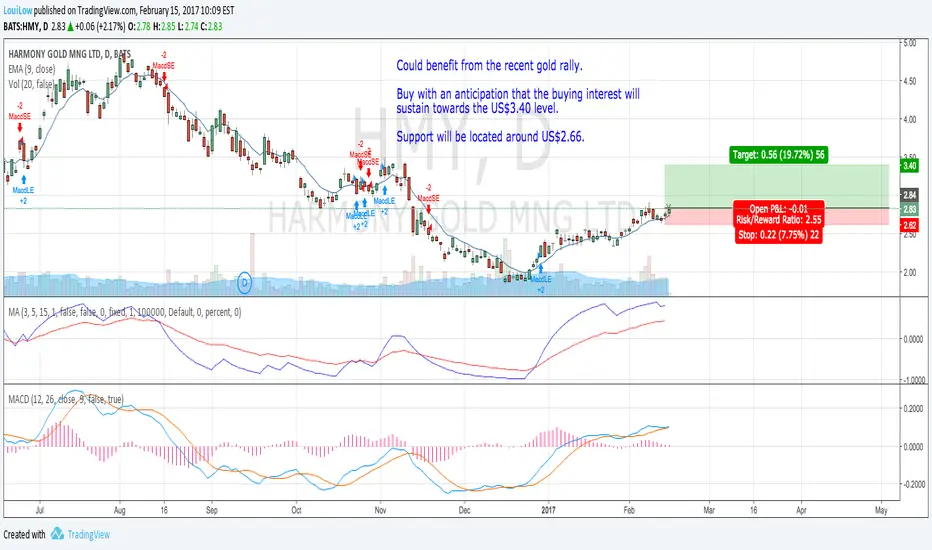Click the L:2.74 low value
Viewport: 932px width, 550px height.
(188, 26)
